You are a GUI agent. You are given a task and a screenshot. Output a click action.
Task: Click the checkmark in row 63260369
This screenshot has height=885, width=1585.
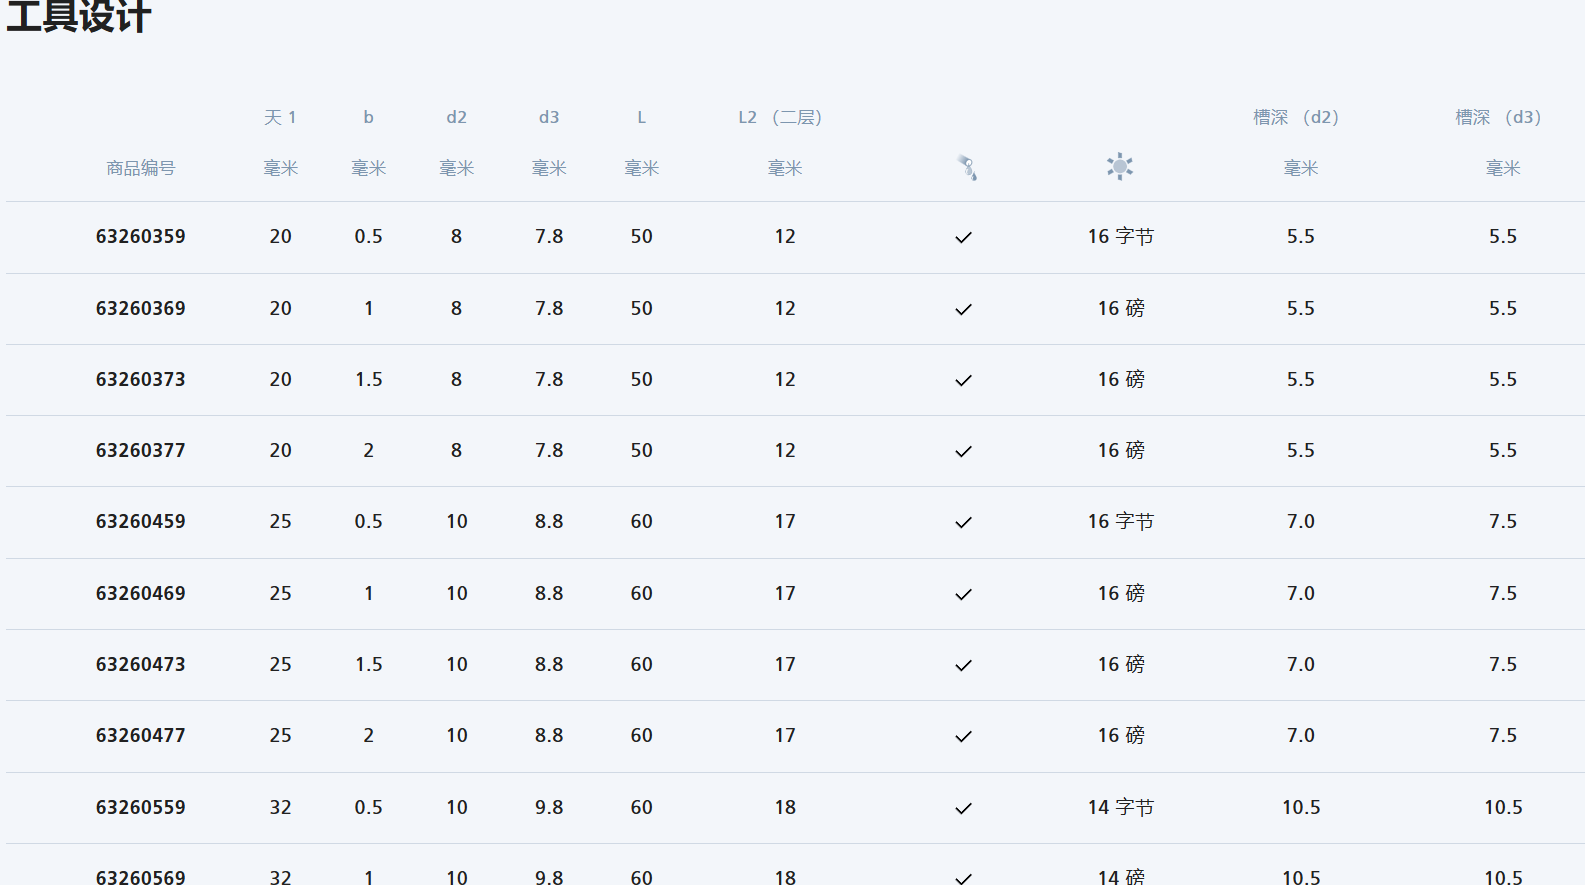point(963,310)
